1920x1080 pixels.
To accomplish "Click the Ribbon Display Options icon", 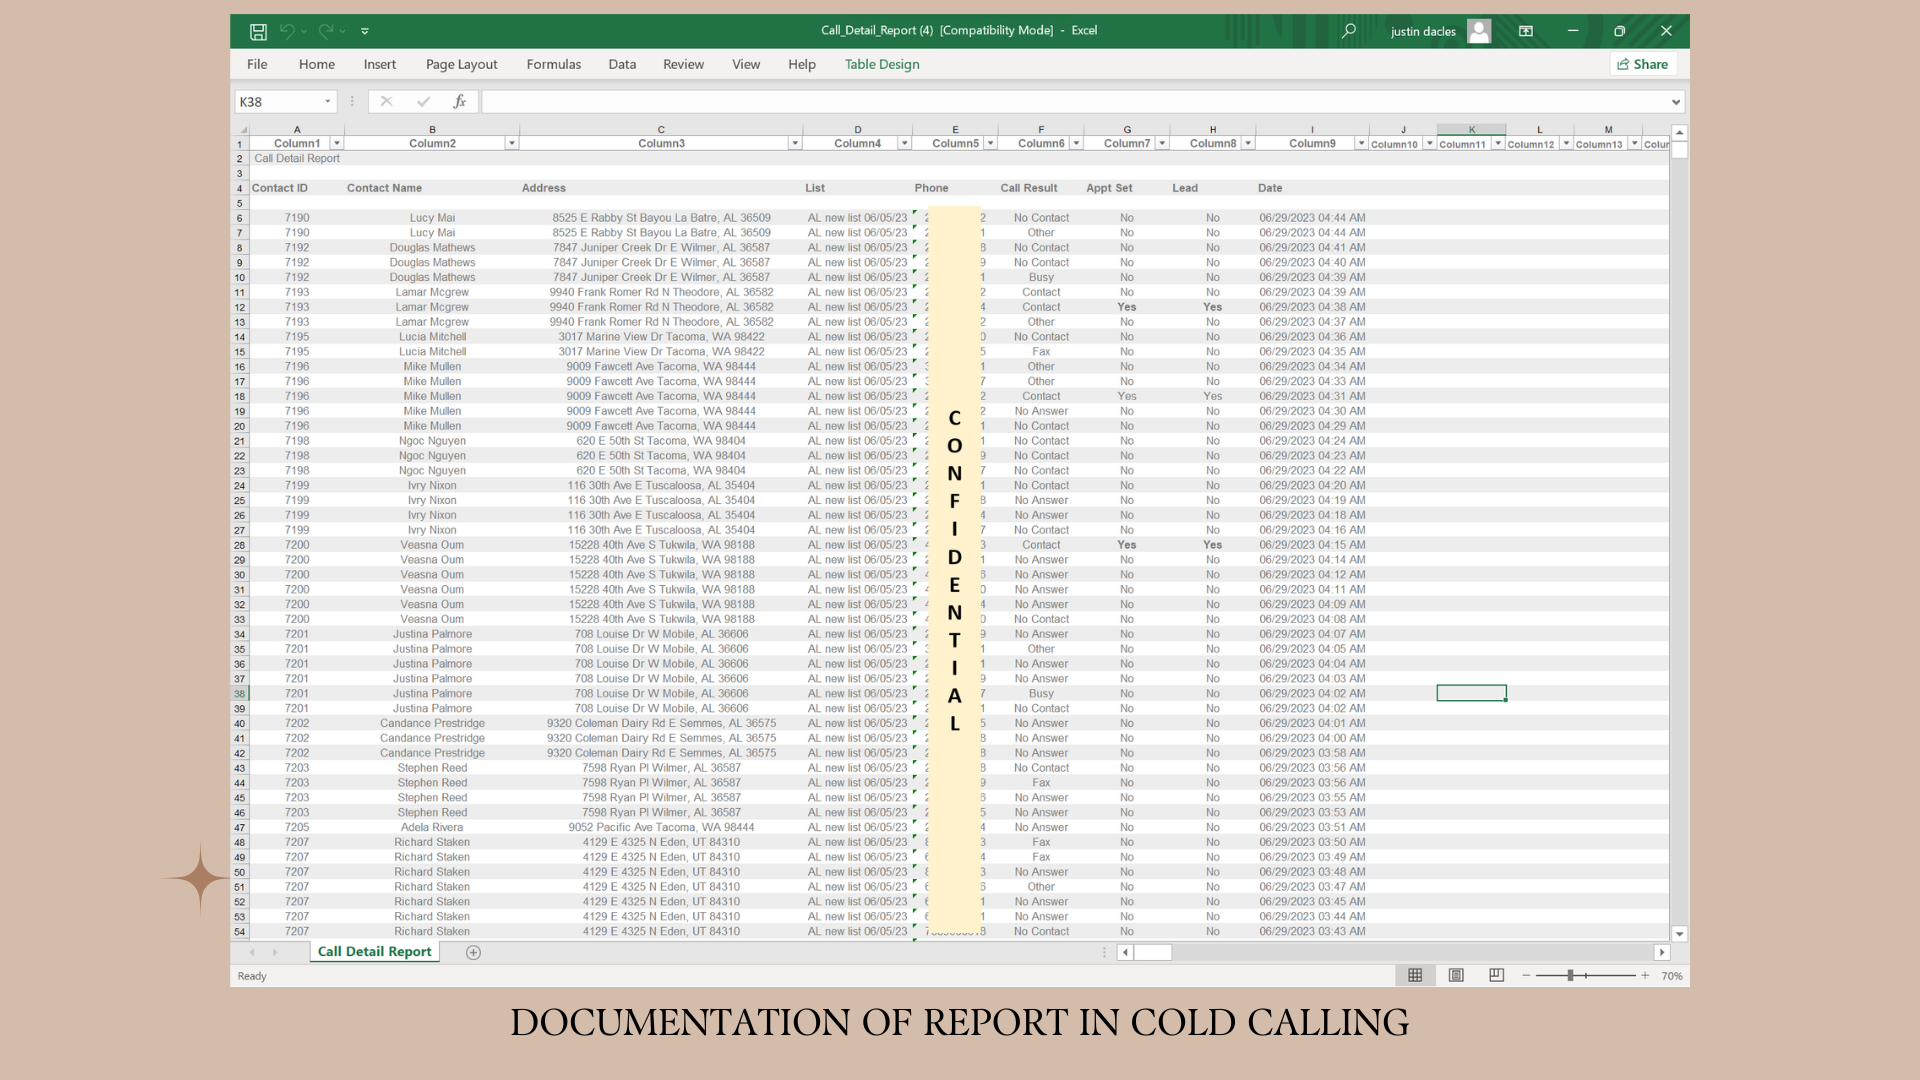I will (1526, 31).
